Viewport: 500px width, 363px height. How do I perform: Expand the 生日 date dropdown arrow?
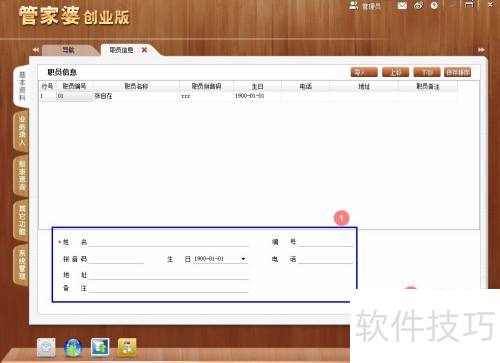243,259
